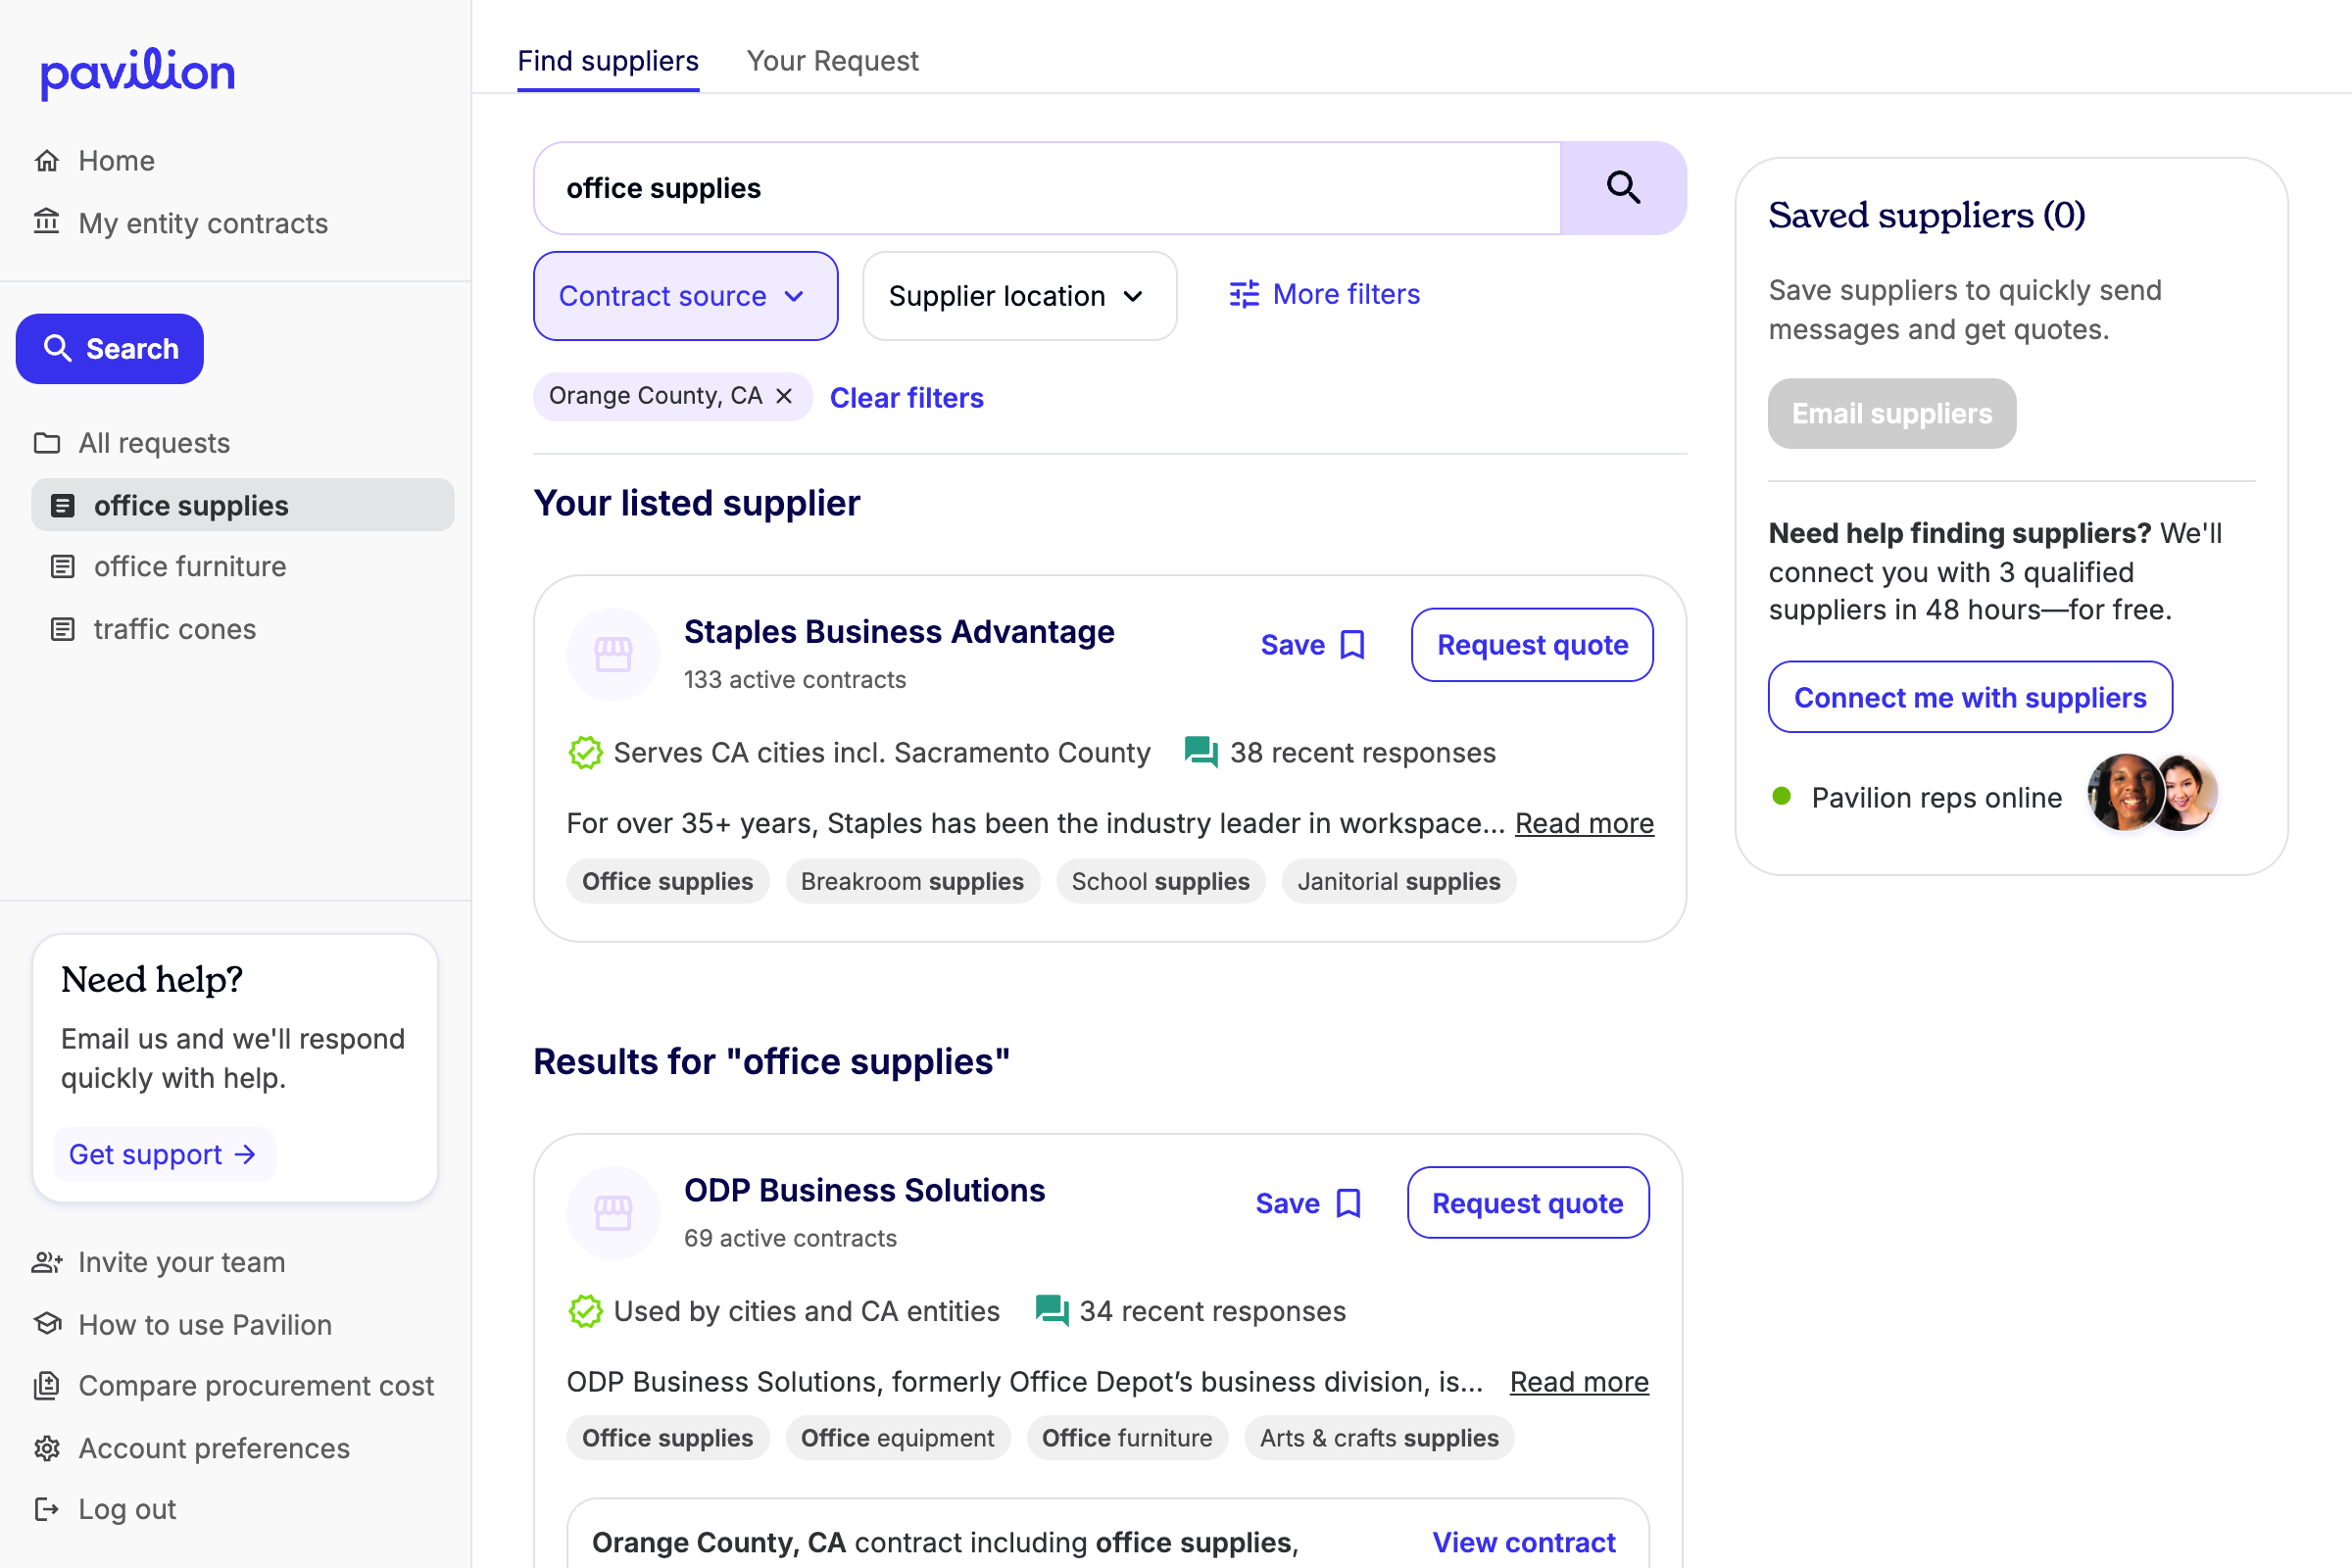This screenshot has width=2352, height=1568.
Task: Read more about Staples description
Action: coord(1584,823)
